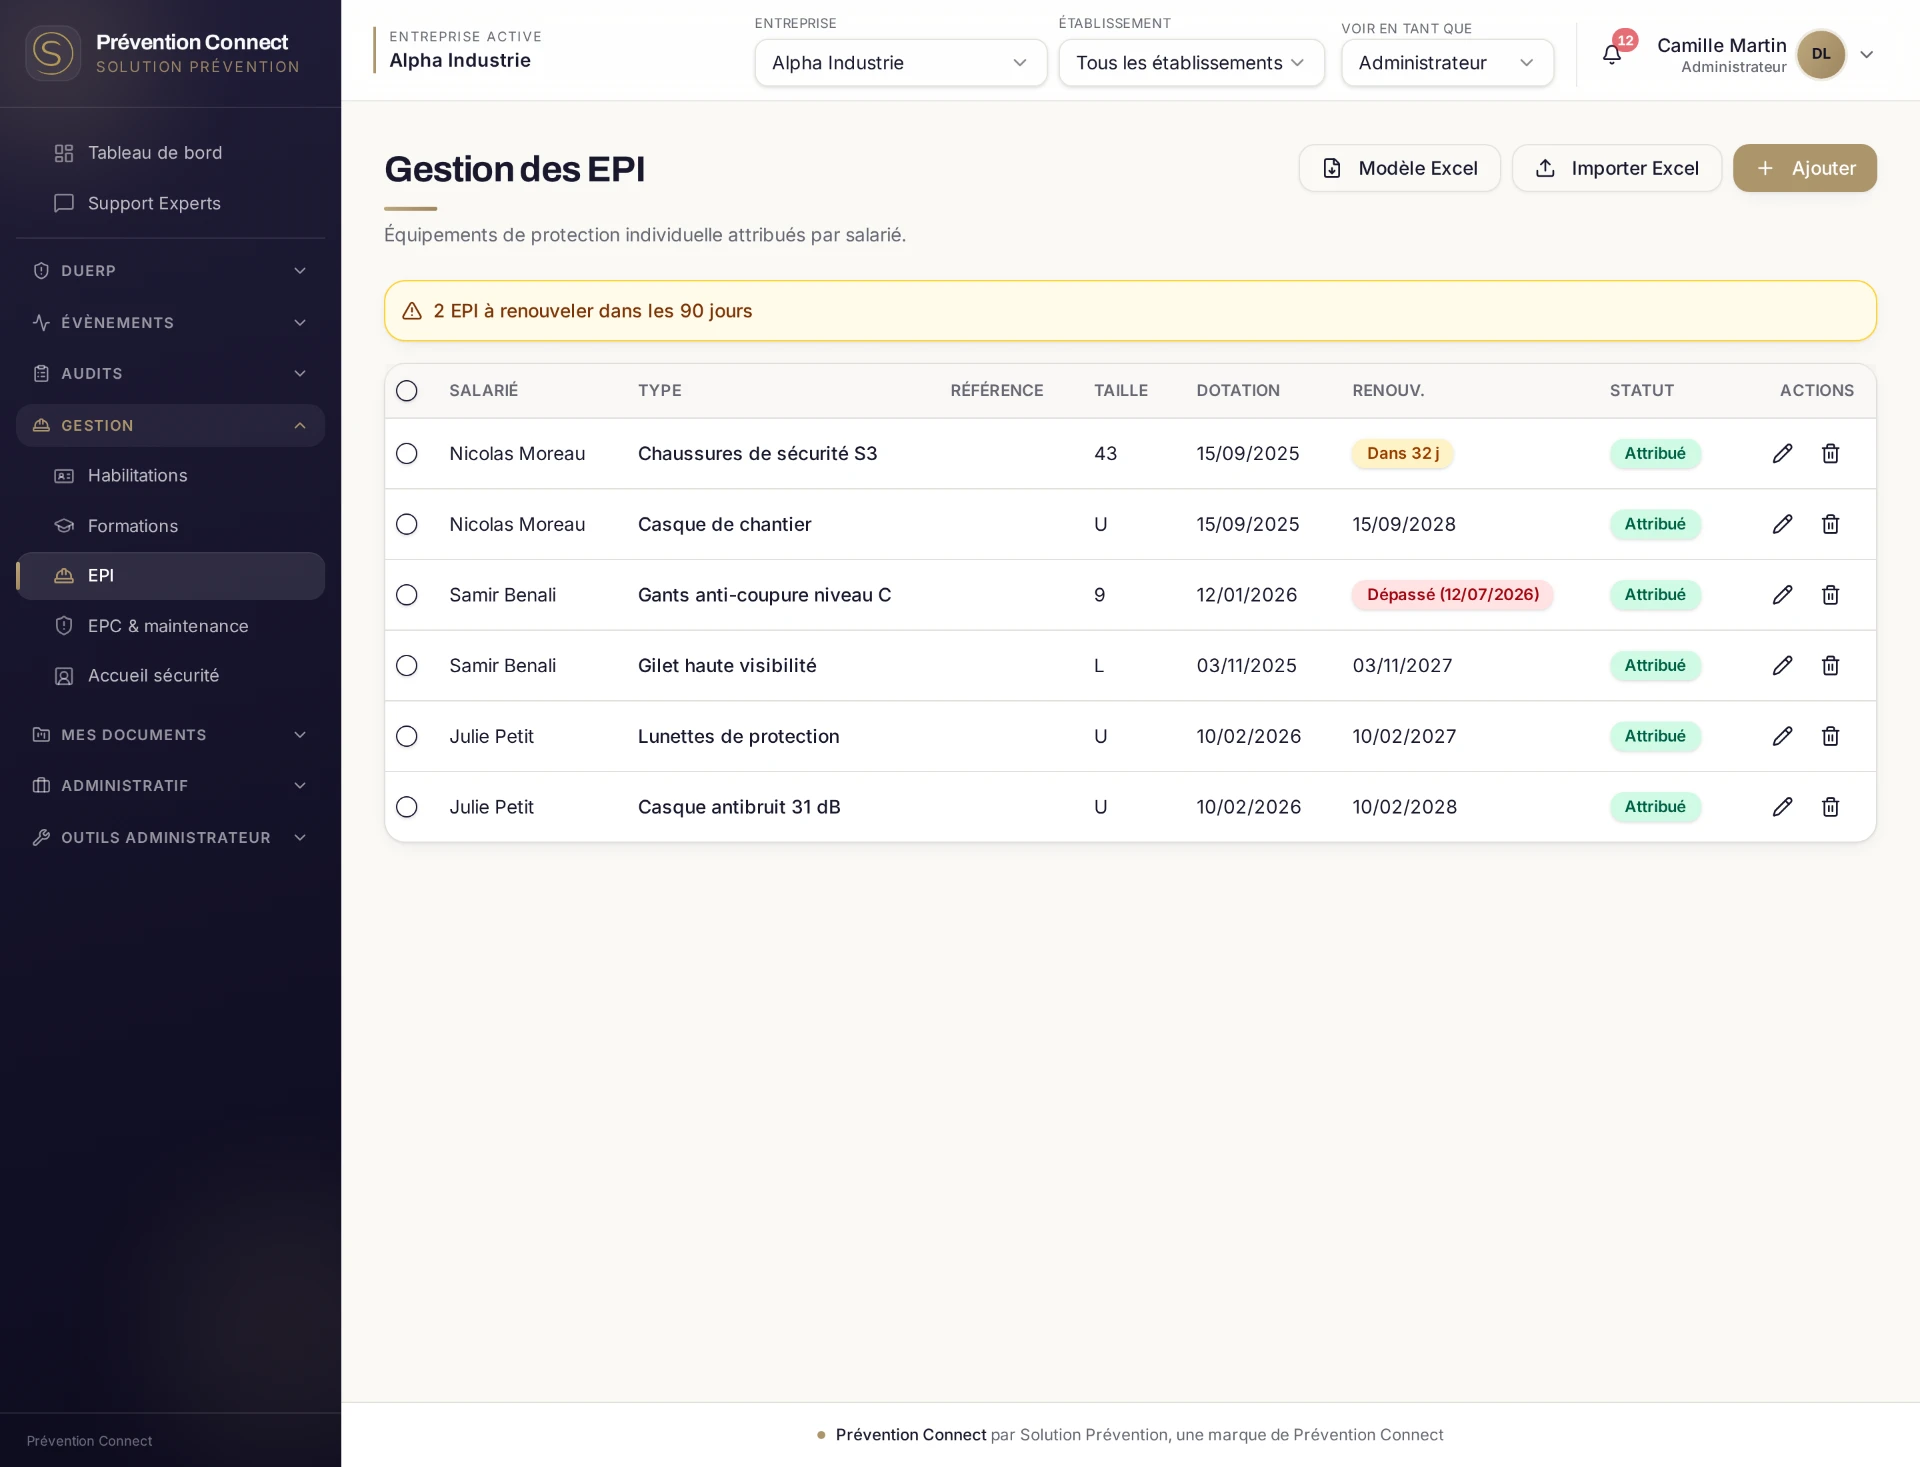Screen dimensions: 1920x1467
Task: Edit the Casque antibruit 31 dB row
Action: coord(1782,807)
